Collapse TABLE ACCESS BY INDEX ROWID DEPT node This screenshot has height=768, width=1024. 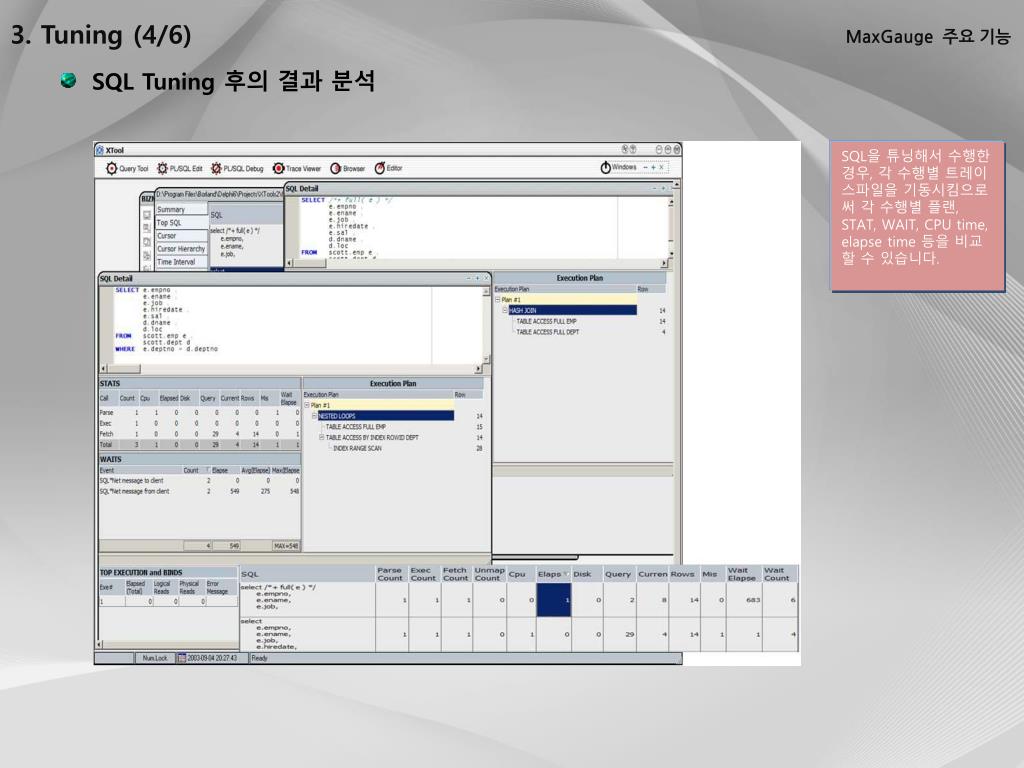click(321, 438)
